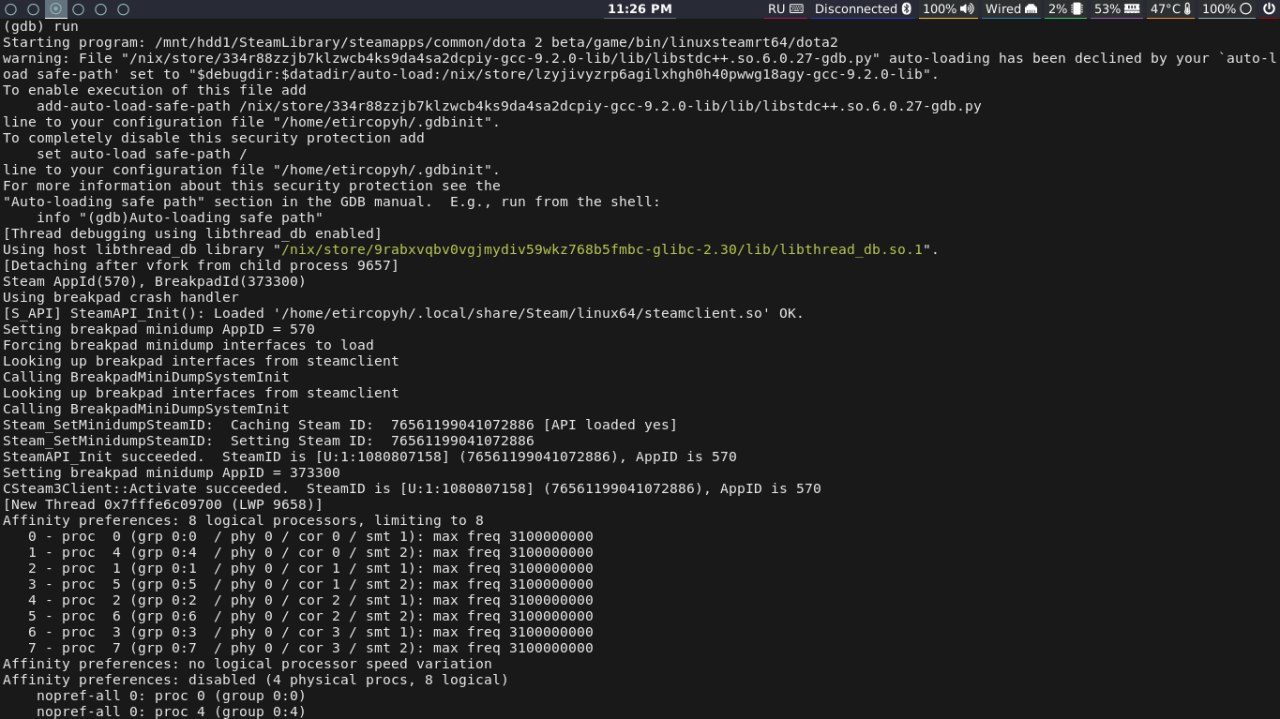Click the "4 - proc 2" affinity row
This screenshot has width=1280, height=719.
click(x=310, y=601)
